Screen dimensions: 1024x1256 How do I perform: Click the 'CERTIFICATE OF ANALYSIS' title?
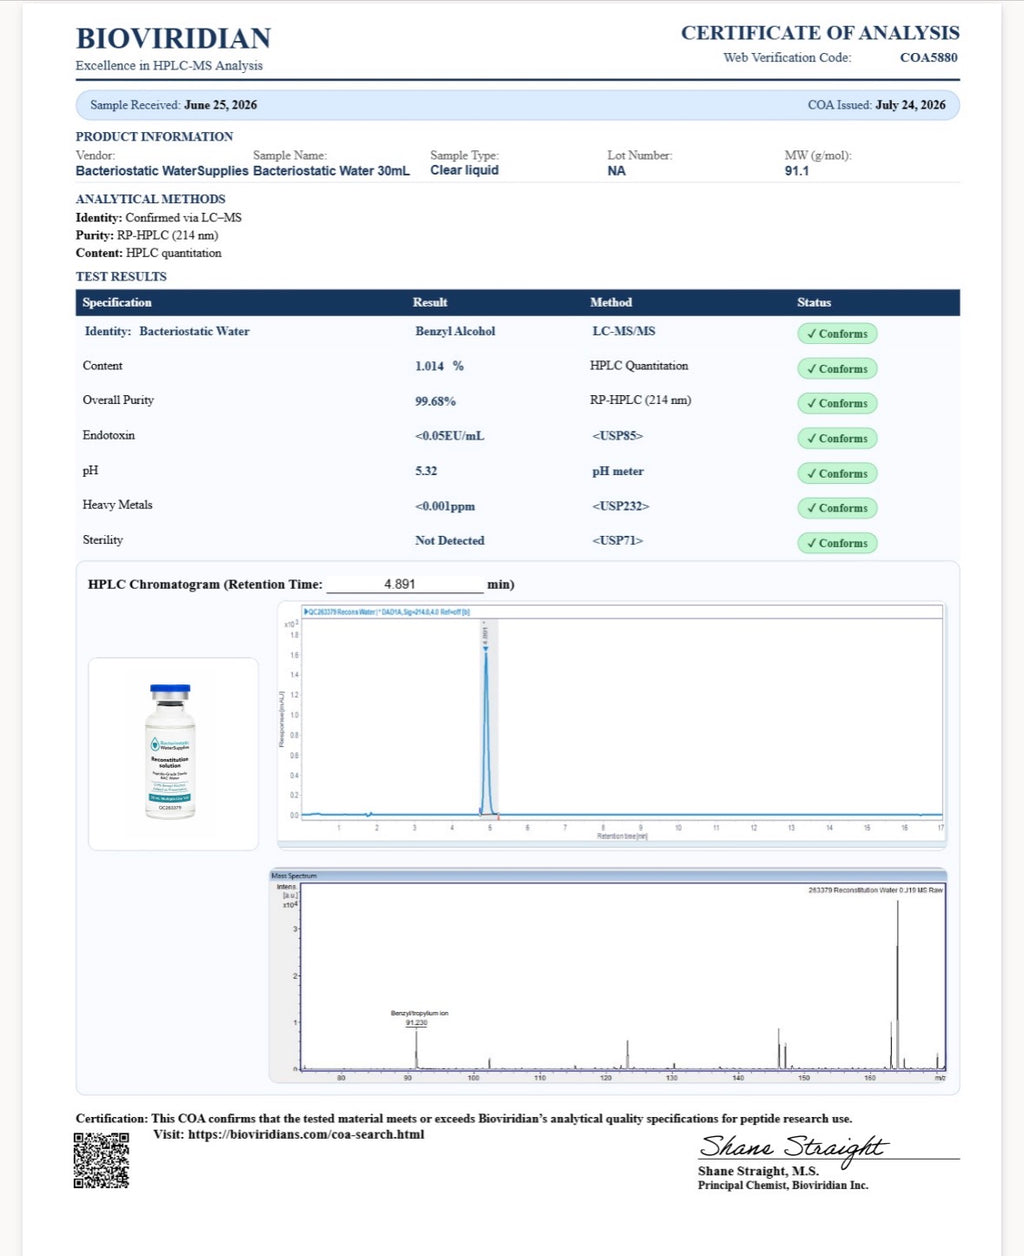click(x=820, y=33)
